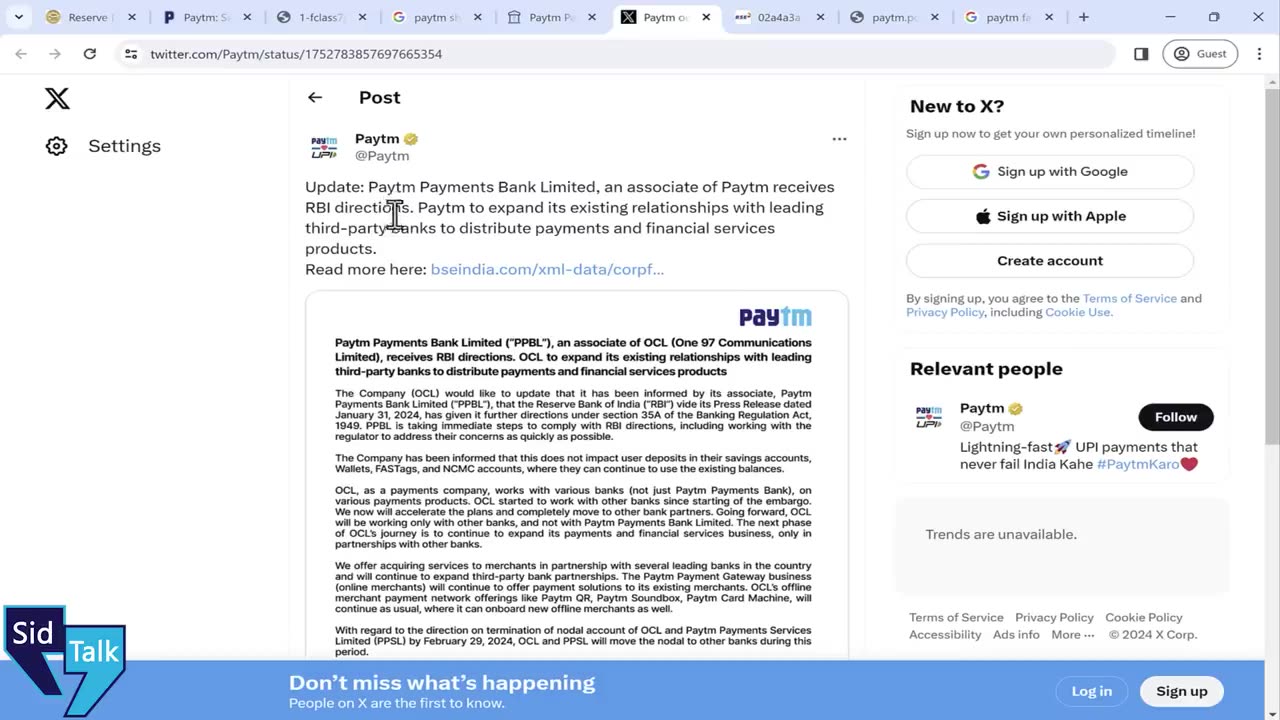Image resolution: width=1280 pixels, height=720 pixels.
Task: Switch to the 02a4a3a tab
Action: coord(780,17)
